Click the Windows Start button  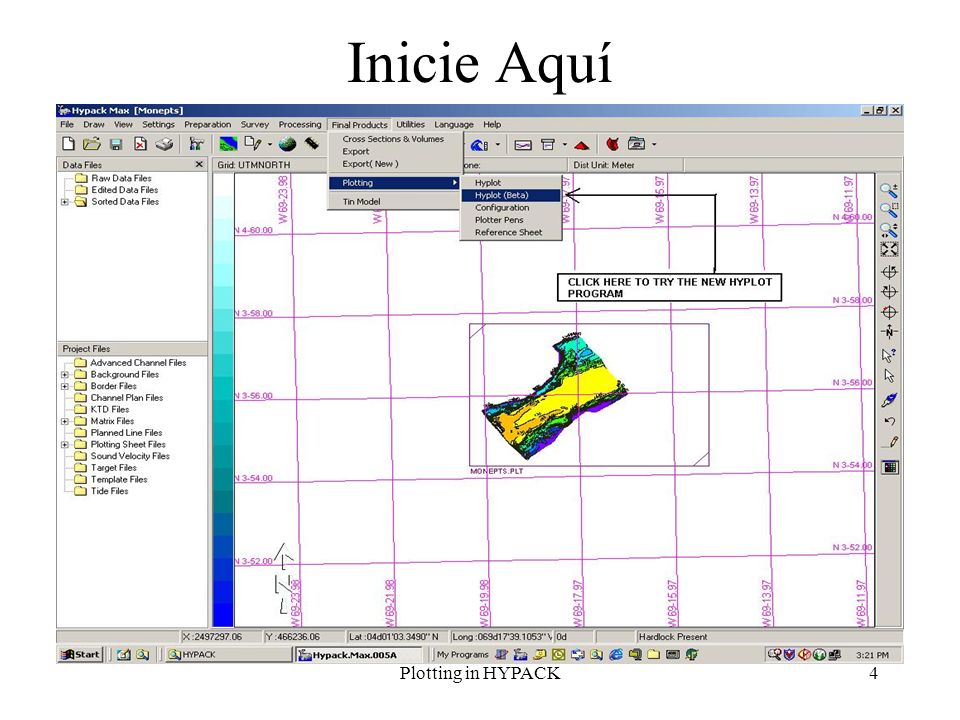[80, 654]
